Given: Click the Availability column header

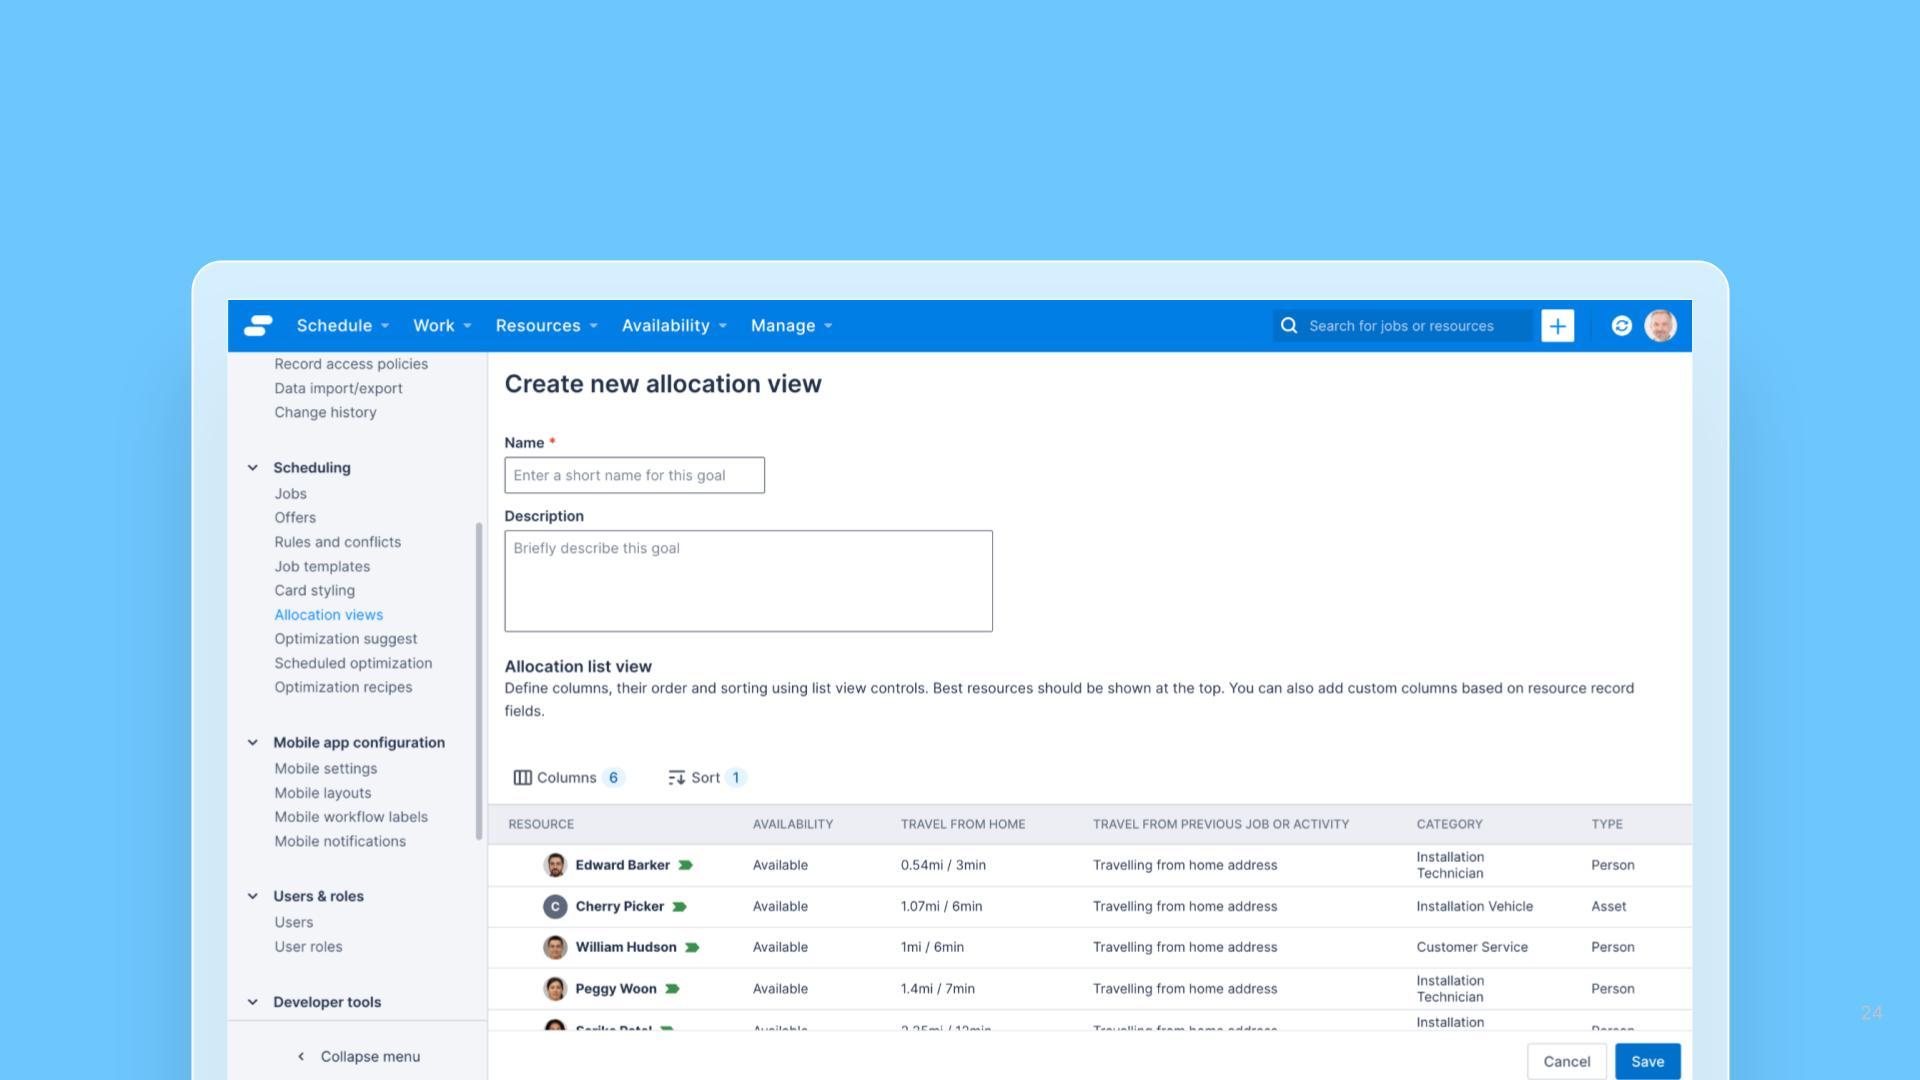Looking at the screenshot, I should pos(792,825).
